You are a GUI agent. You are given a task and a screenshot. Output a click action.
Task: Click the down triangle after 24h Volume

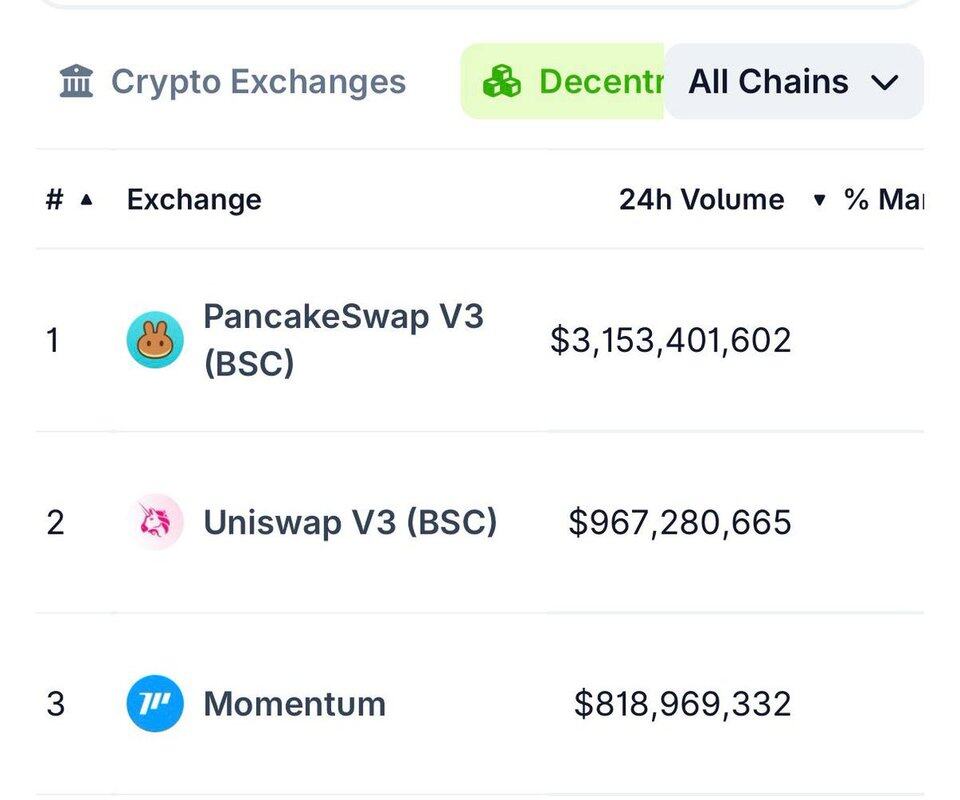click(x=820, y=200)
